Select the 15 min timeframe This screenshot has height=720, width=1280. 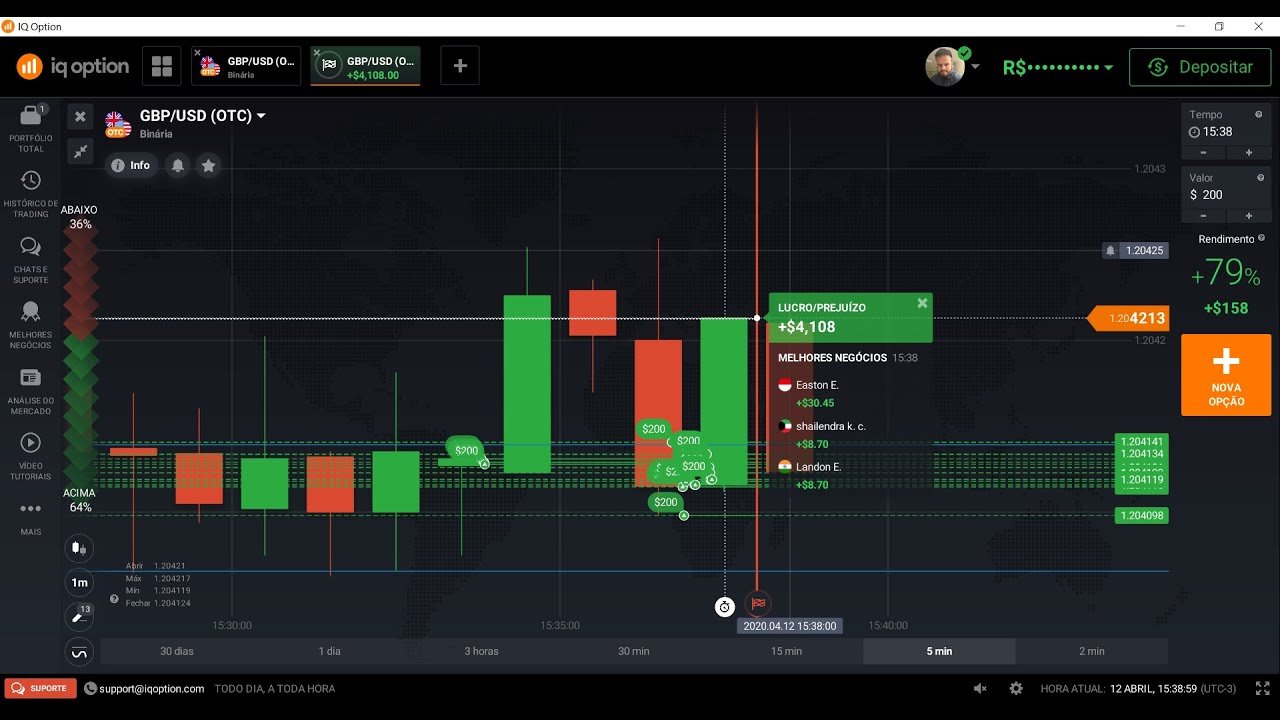(x=786, y=651)
